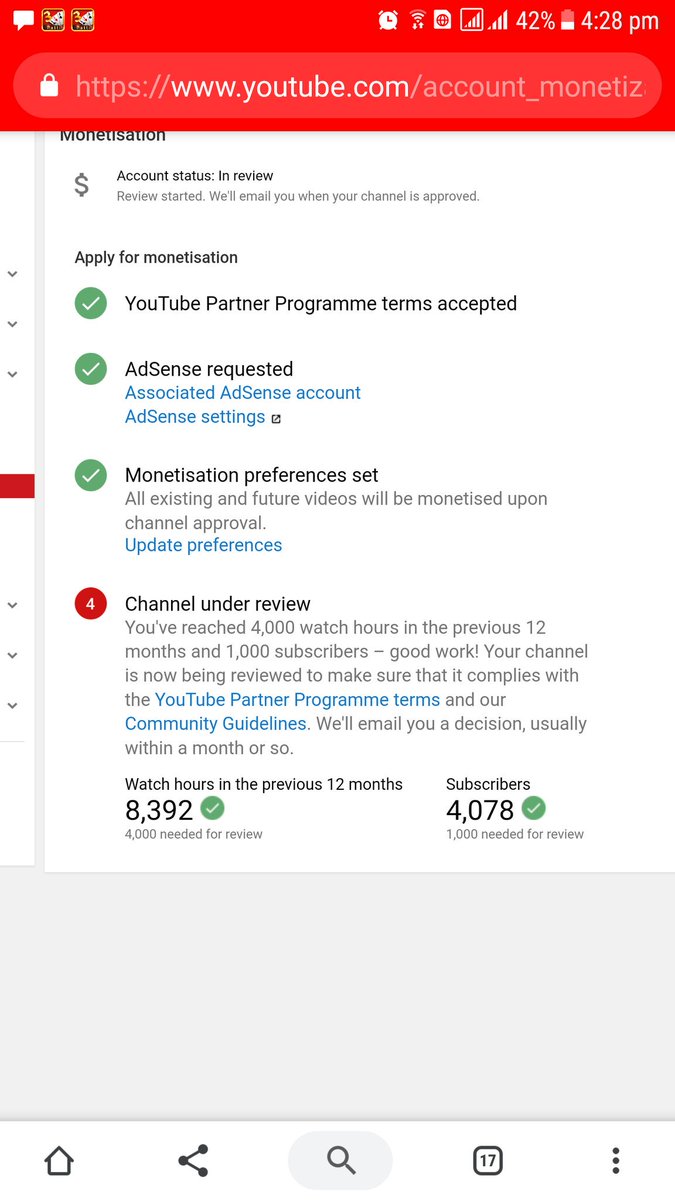Tap the 'AdSense requested' heading
The width and height of the screenshot is (675, 1200).
(209, 369)
